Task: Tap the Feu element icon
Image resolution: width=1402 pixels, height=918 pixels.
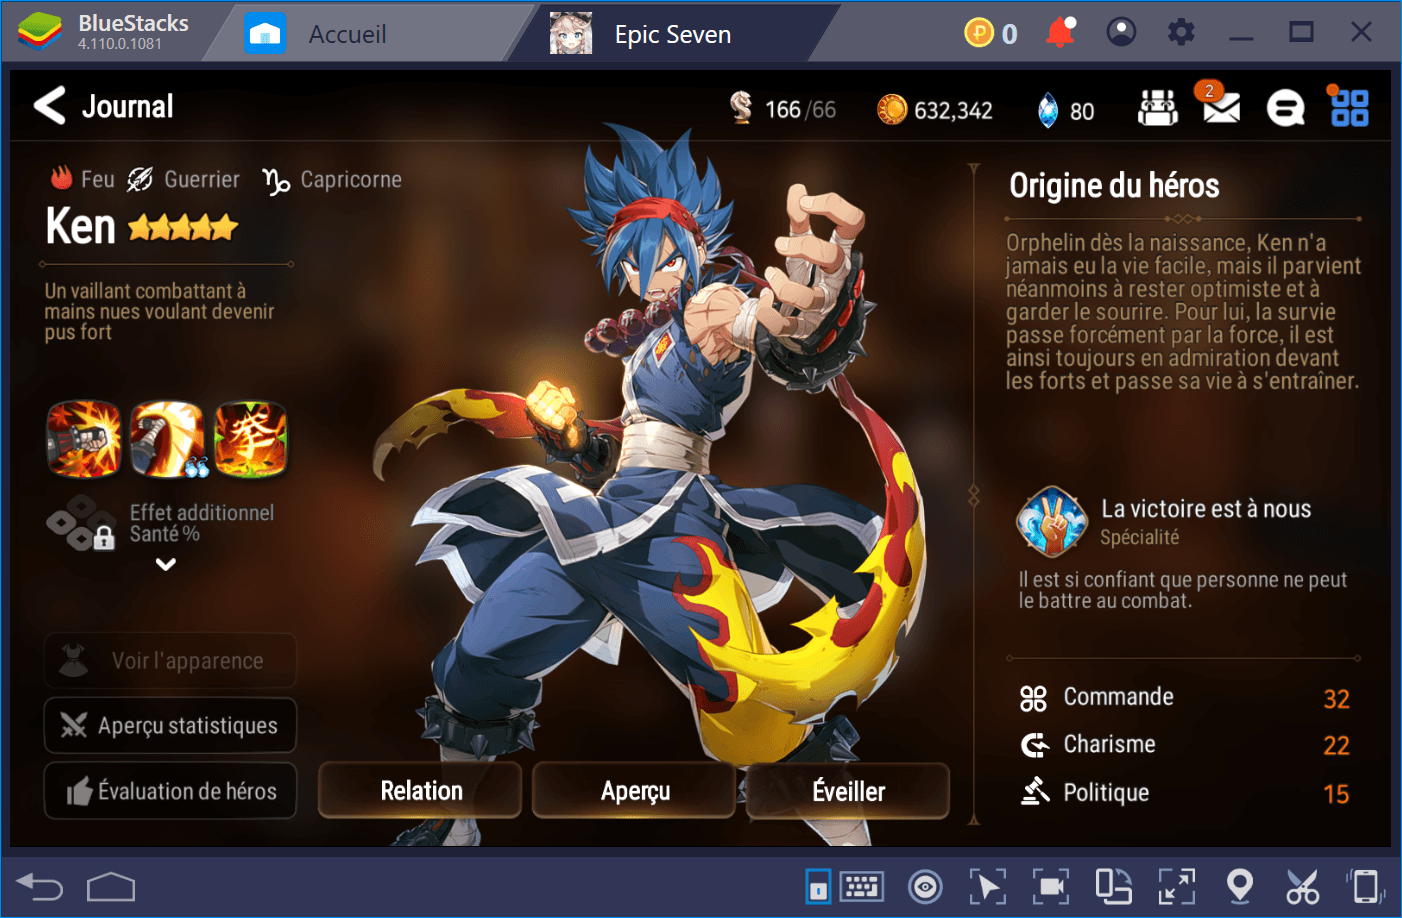Action: 62,178
